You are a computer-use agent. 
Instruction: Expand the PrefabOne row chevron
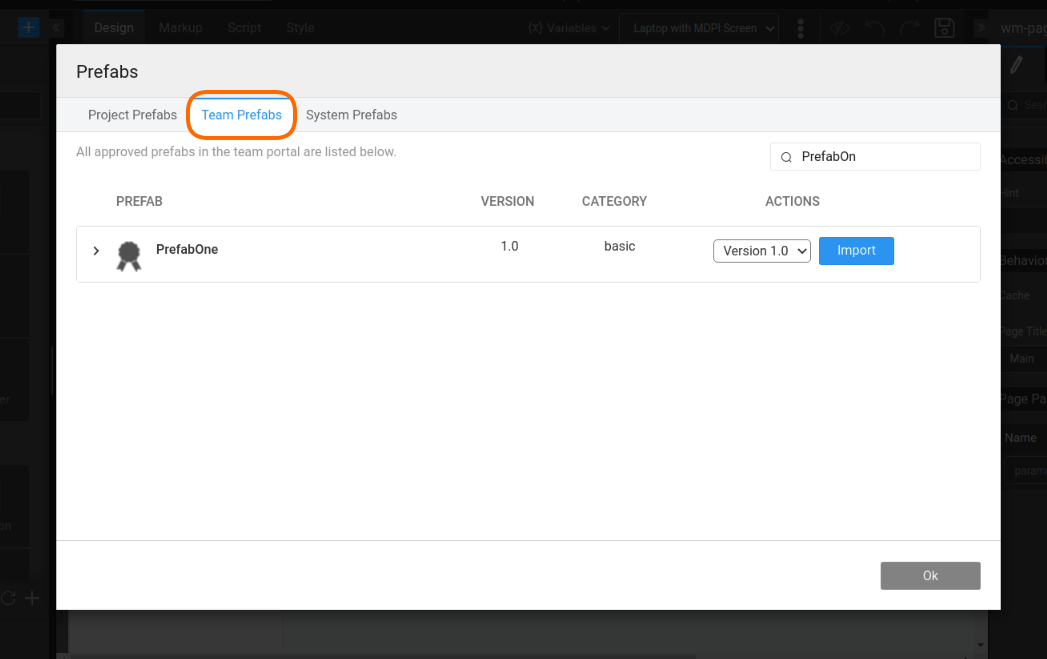point(96,251)
